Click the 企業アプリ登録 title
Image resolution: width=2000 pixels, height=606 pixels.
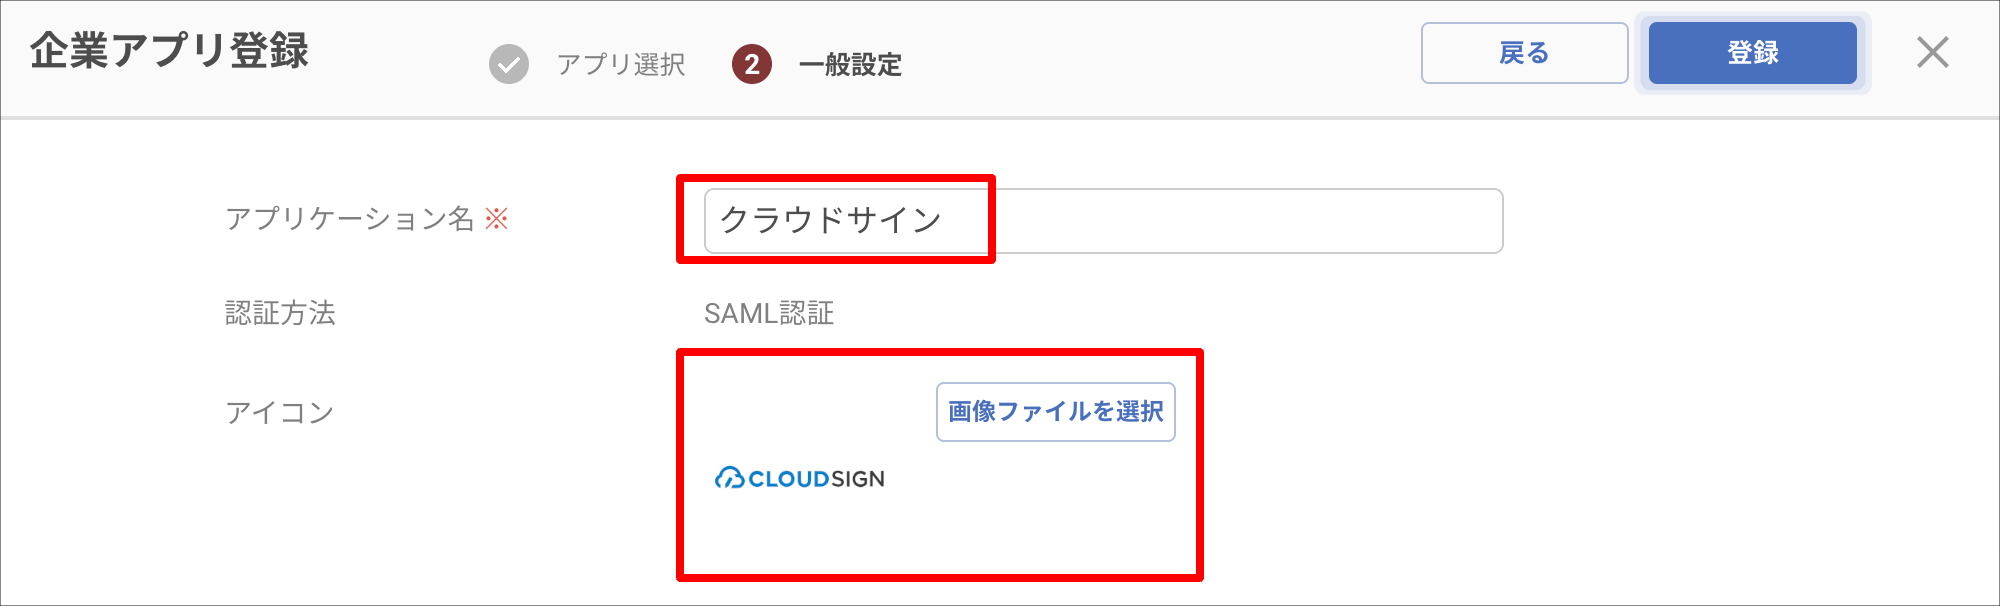point(170,51)
